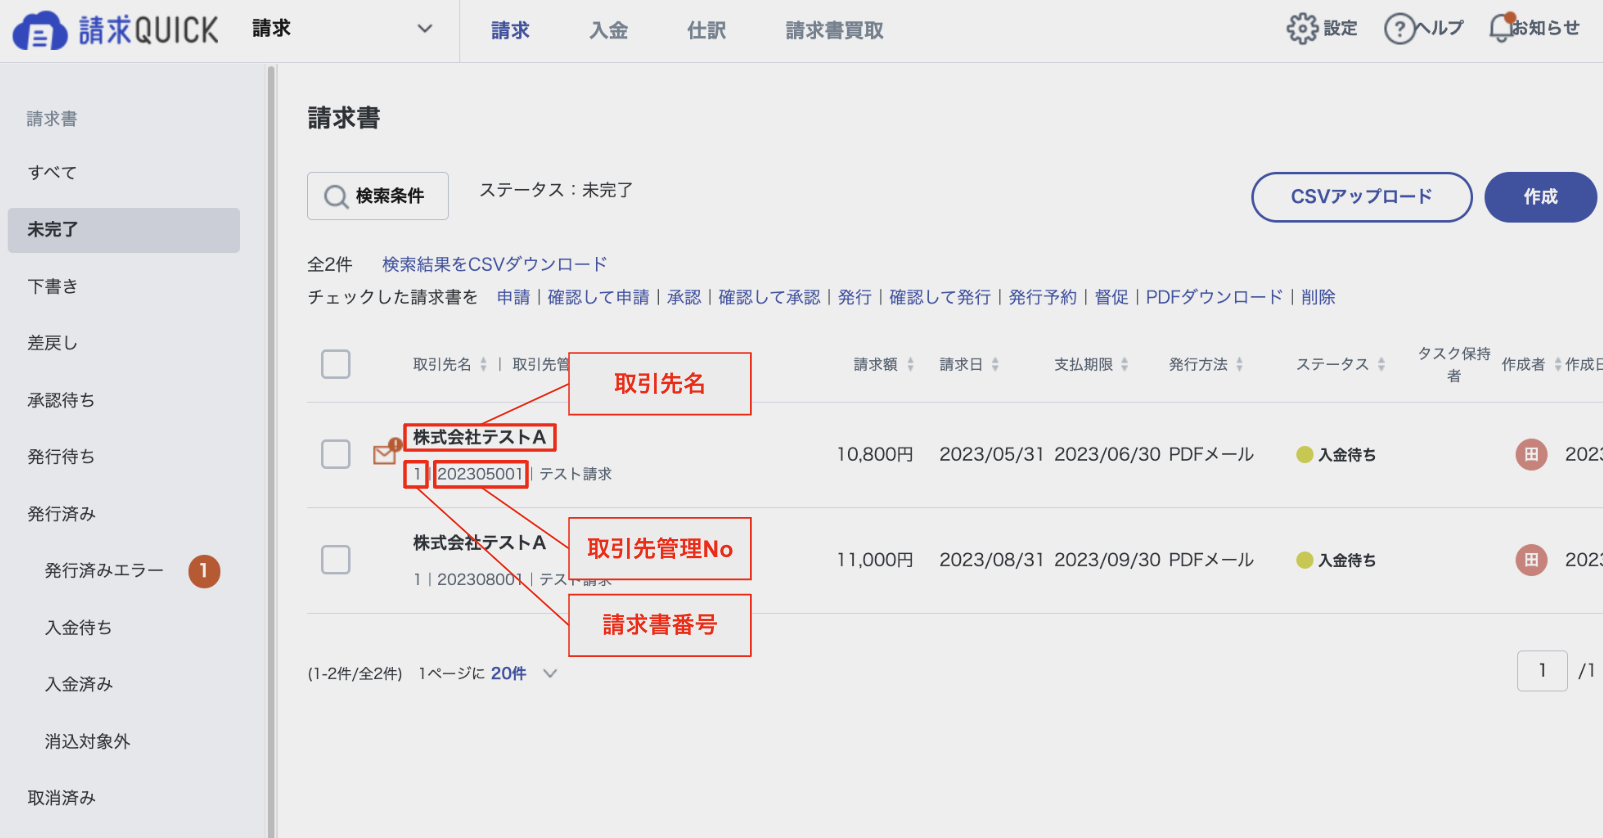Toggle the select-all checkbox in table header
The height and width of the screenshot is (838, 1603).
336,364
